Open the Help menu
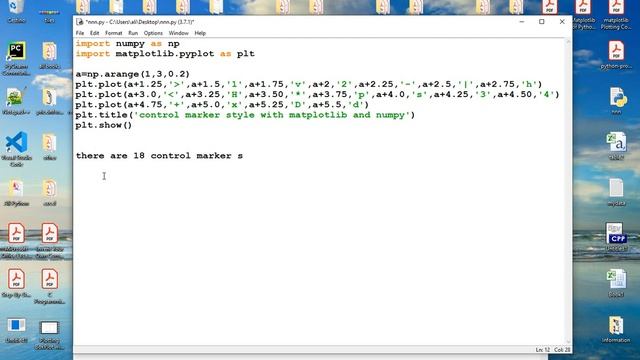 coord(200,33)
